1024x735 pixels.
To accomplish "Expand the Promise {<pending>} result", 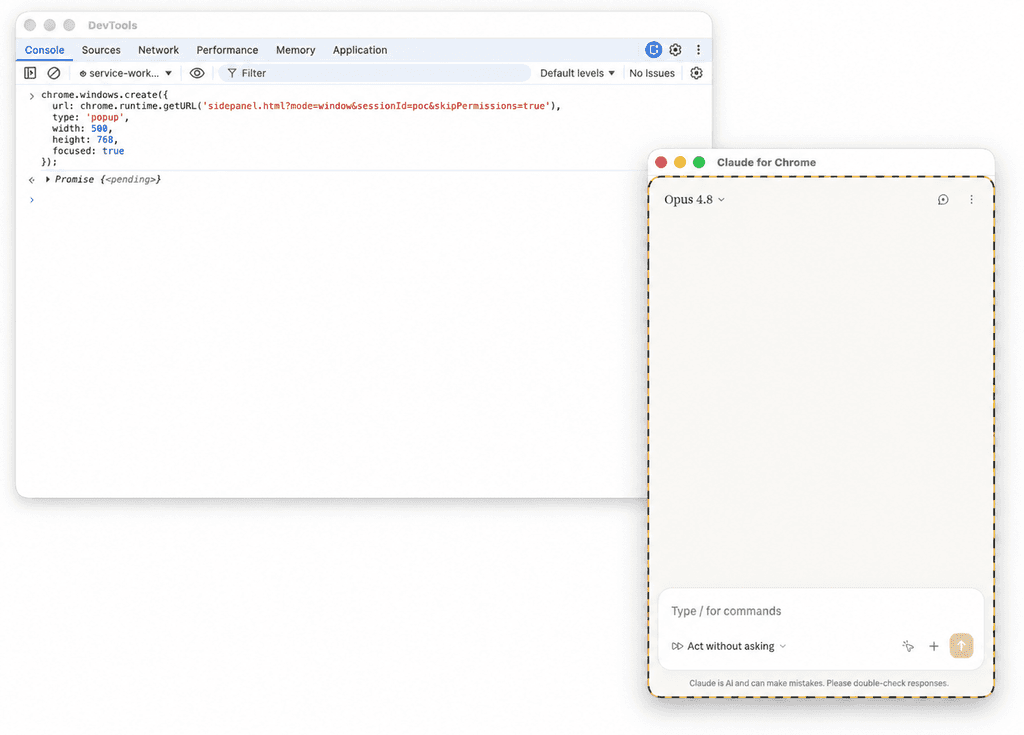I will tap(48, 179).
